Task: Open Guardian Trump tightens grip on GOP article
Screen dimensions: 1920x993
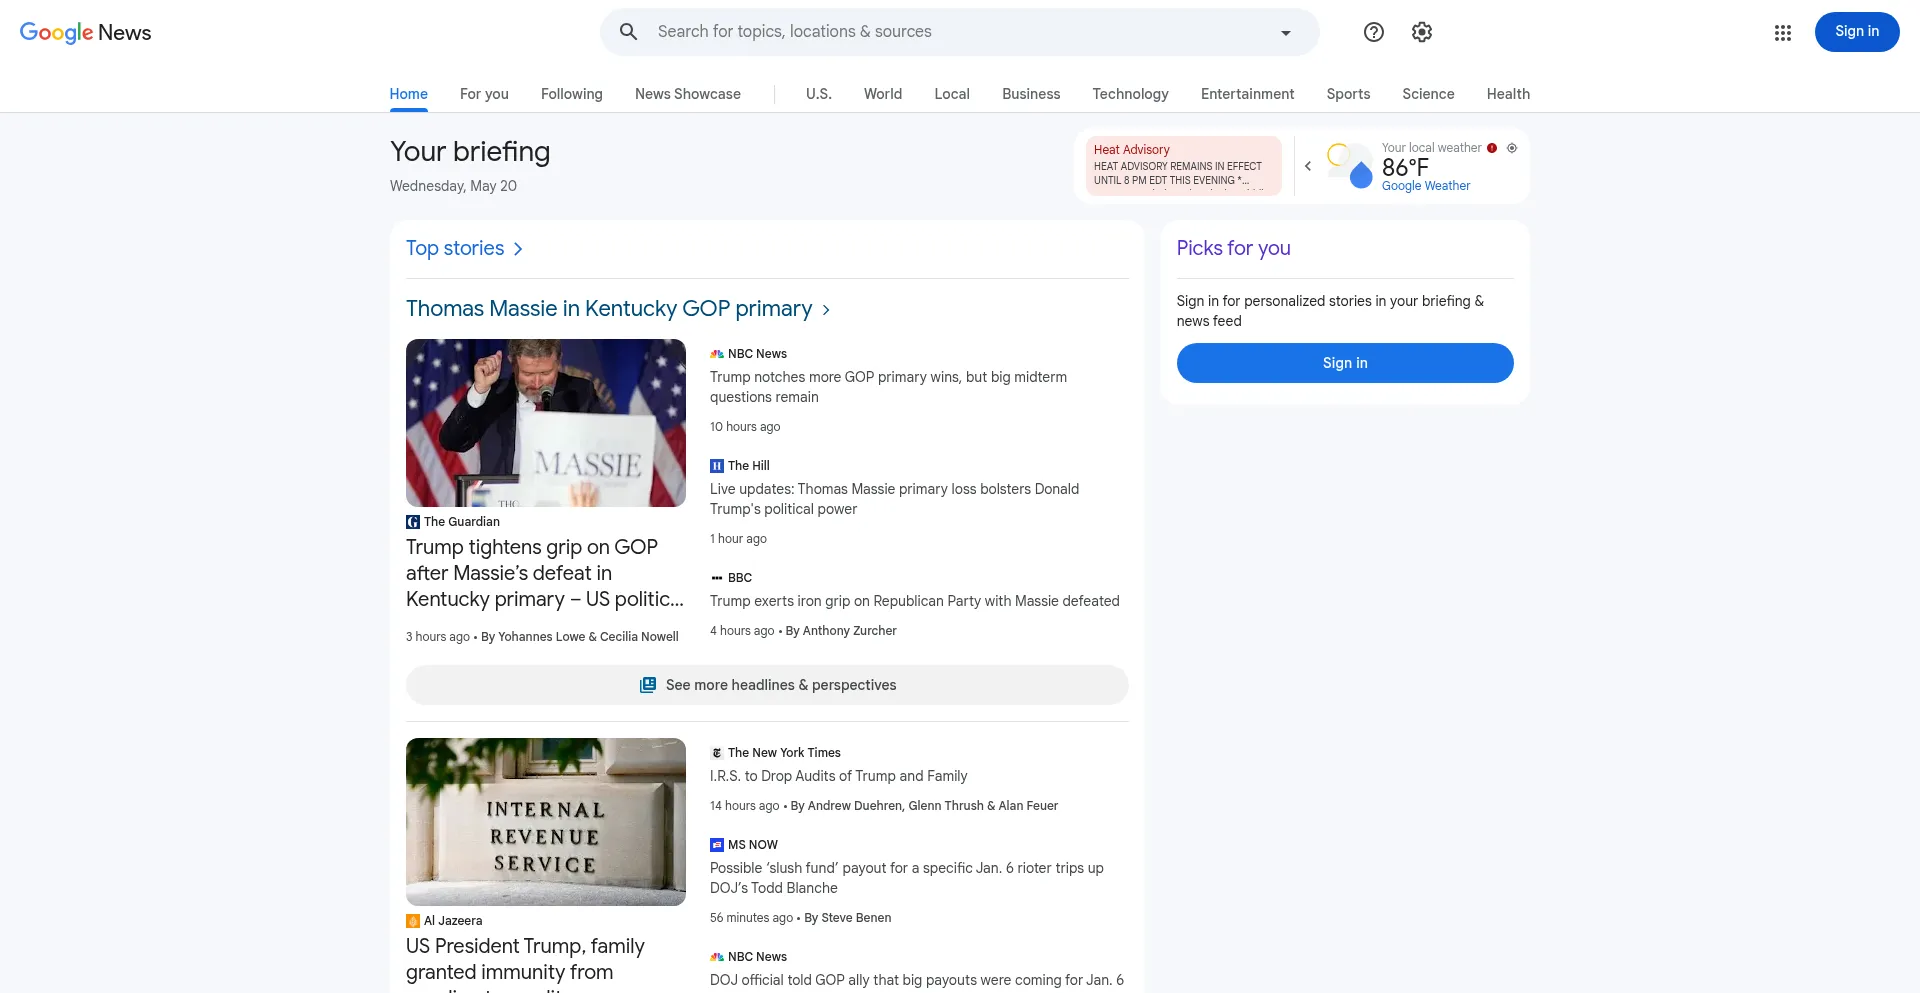Action: coord(545,573)
